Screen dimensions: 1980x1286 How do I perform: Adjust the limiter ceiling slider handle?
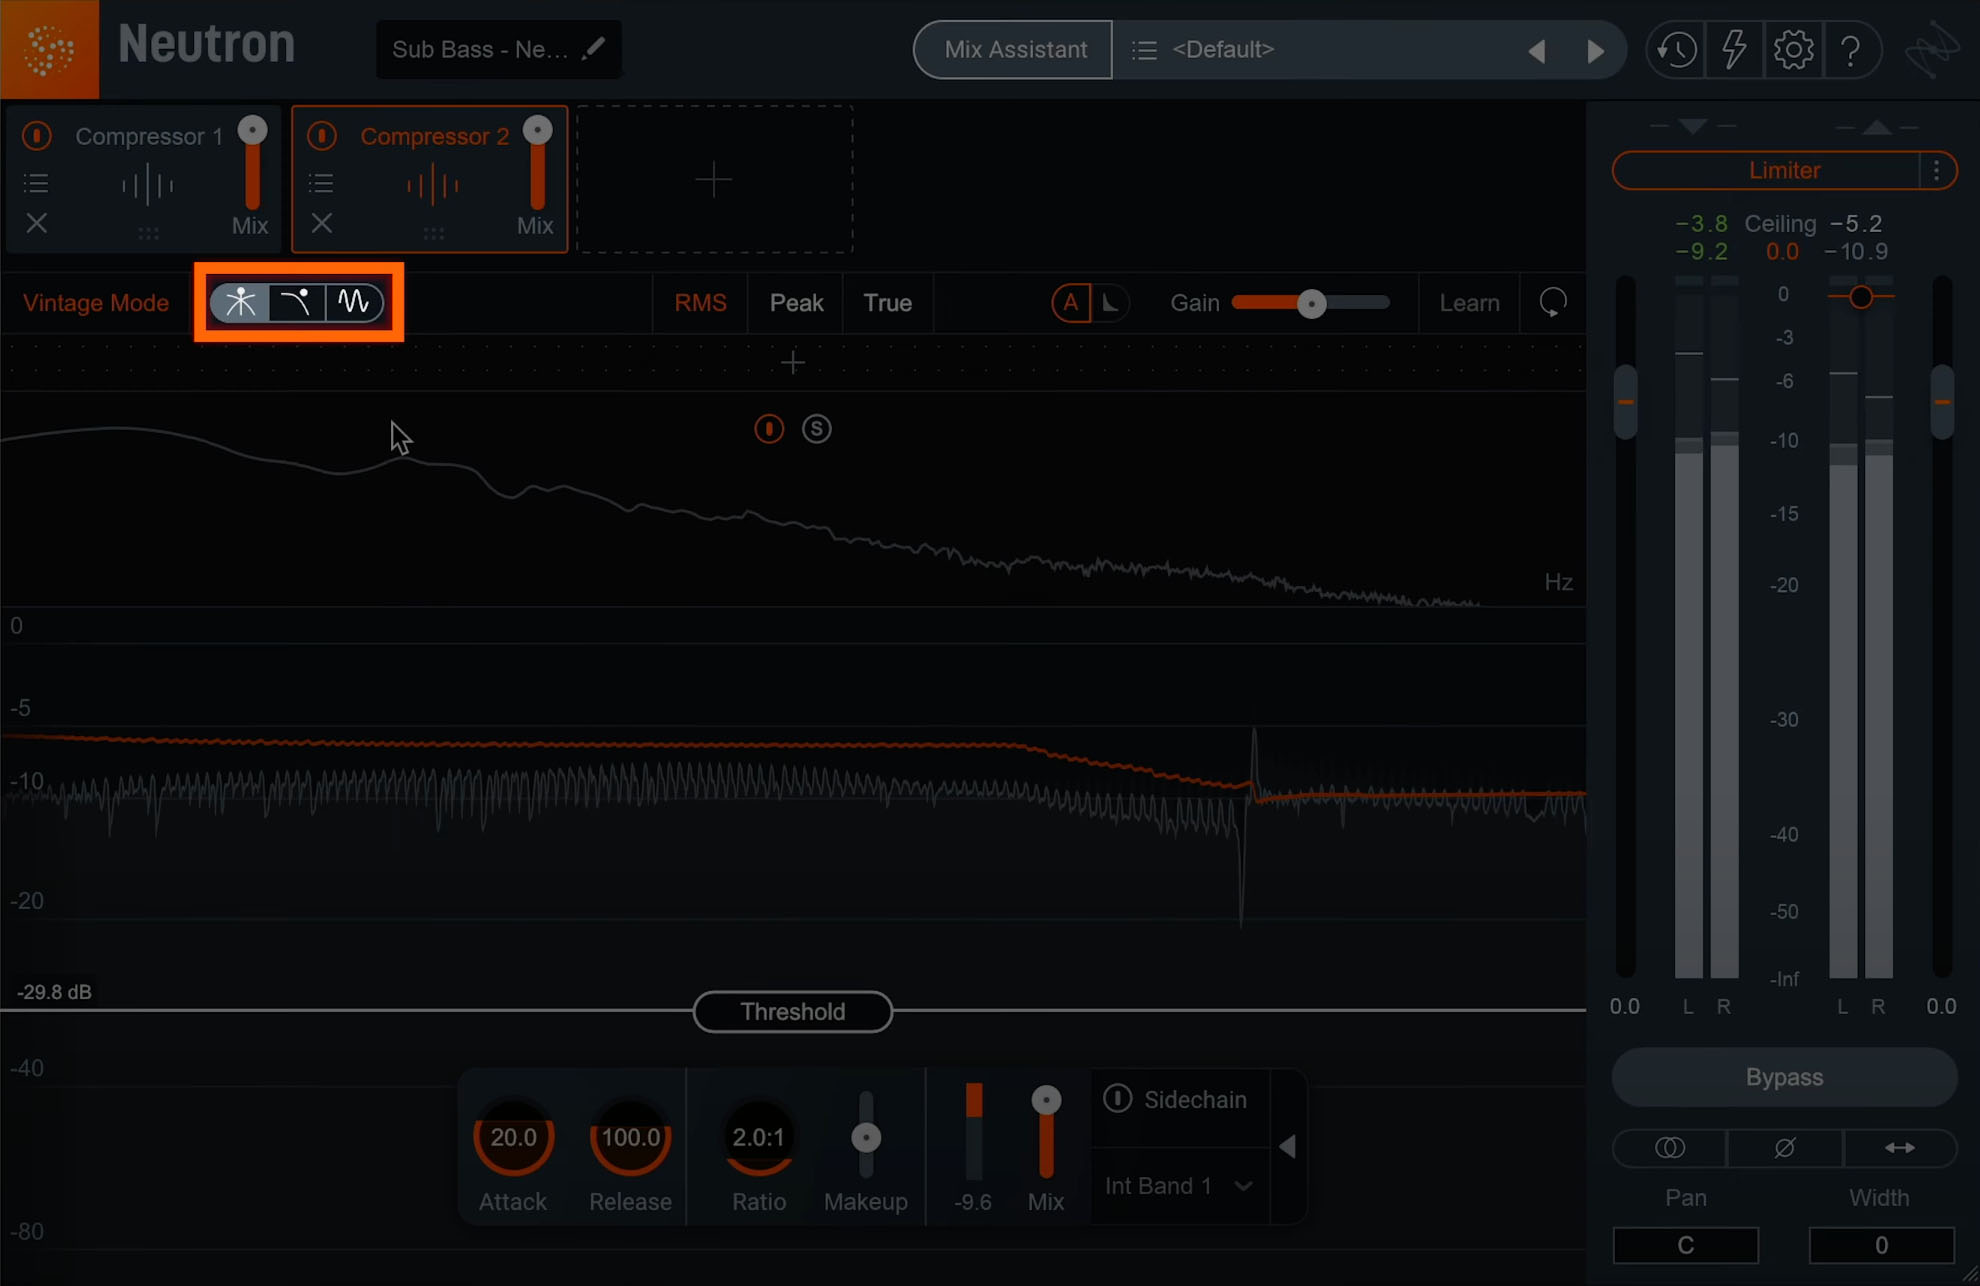1861,297
